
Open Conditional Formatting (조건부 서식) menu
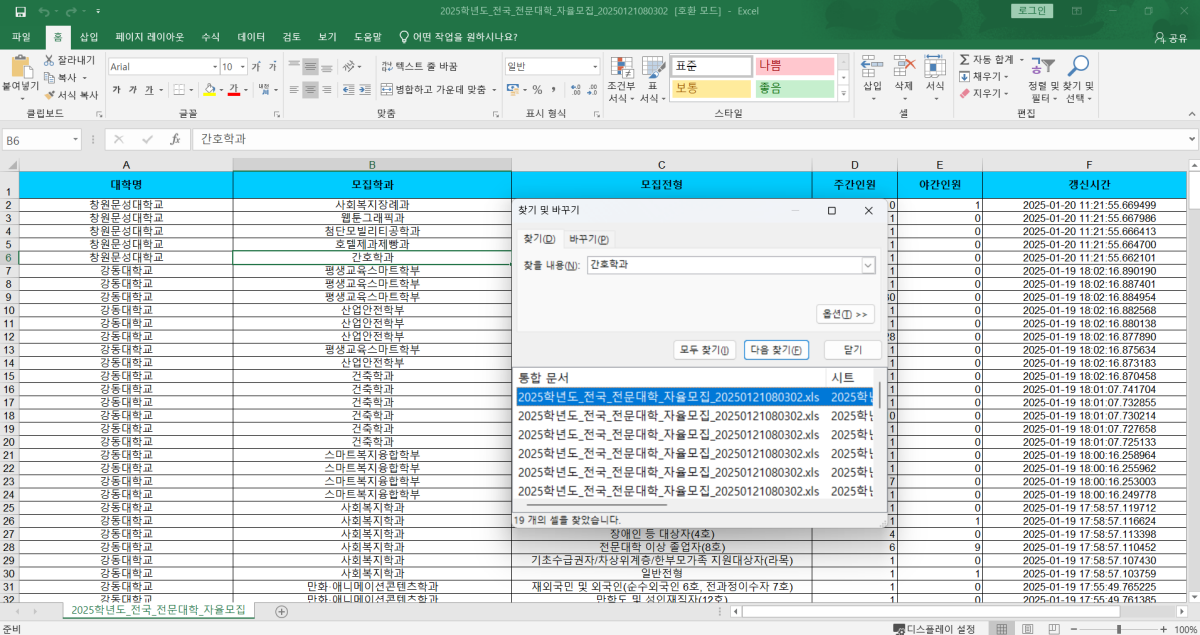[x=621, y=79]
